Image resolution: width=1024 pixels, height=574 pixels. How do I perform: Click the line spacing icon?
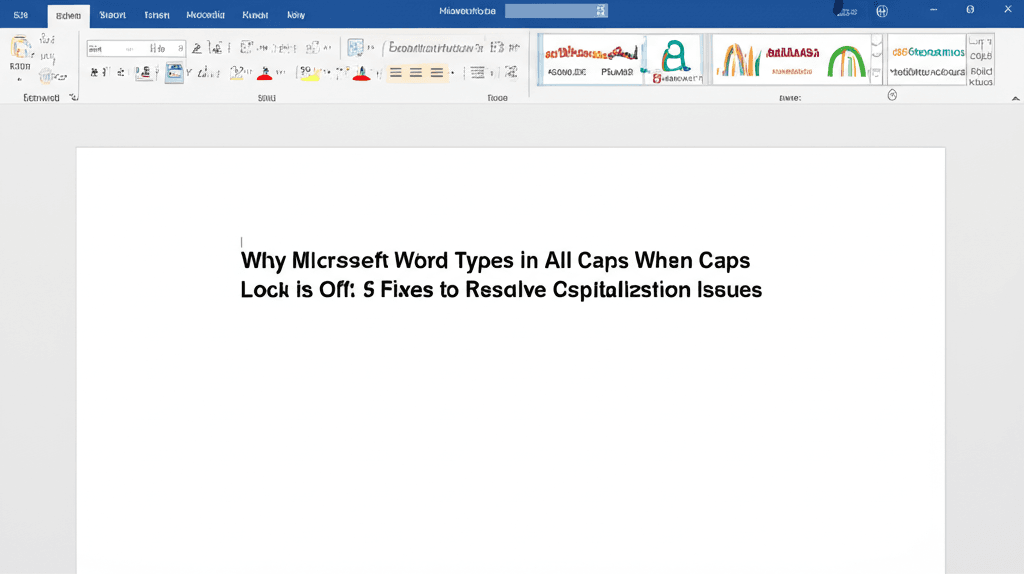(x=478, y=72)
